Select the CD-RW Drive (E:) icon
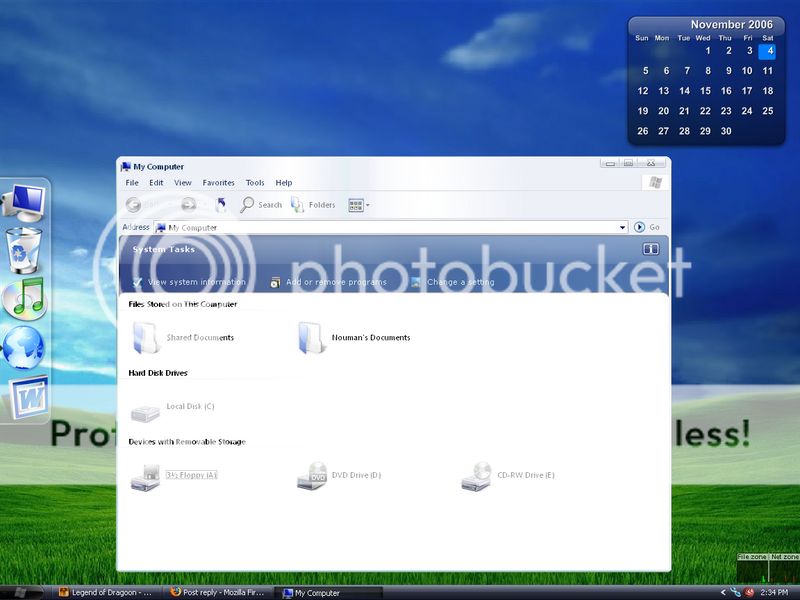 click(x=476, y=476)
